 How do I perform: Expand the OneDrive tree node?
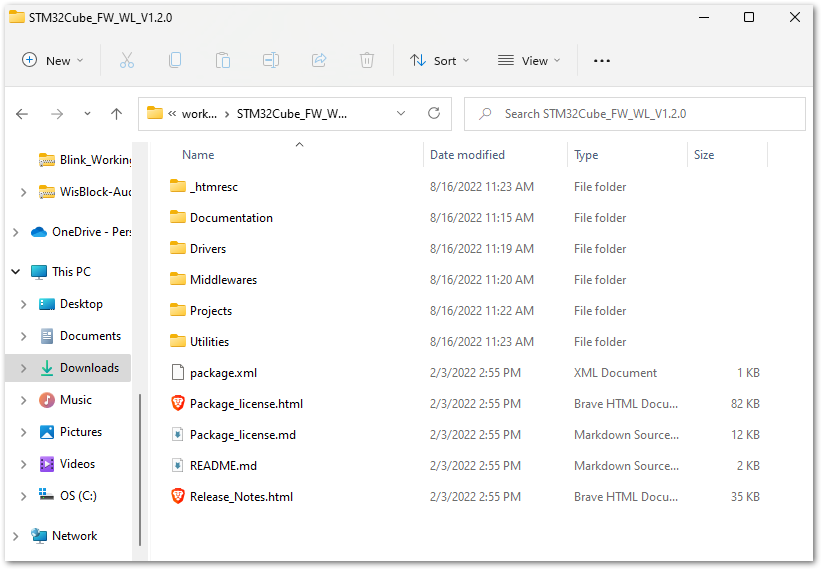coord(16,232)
